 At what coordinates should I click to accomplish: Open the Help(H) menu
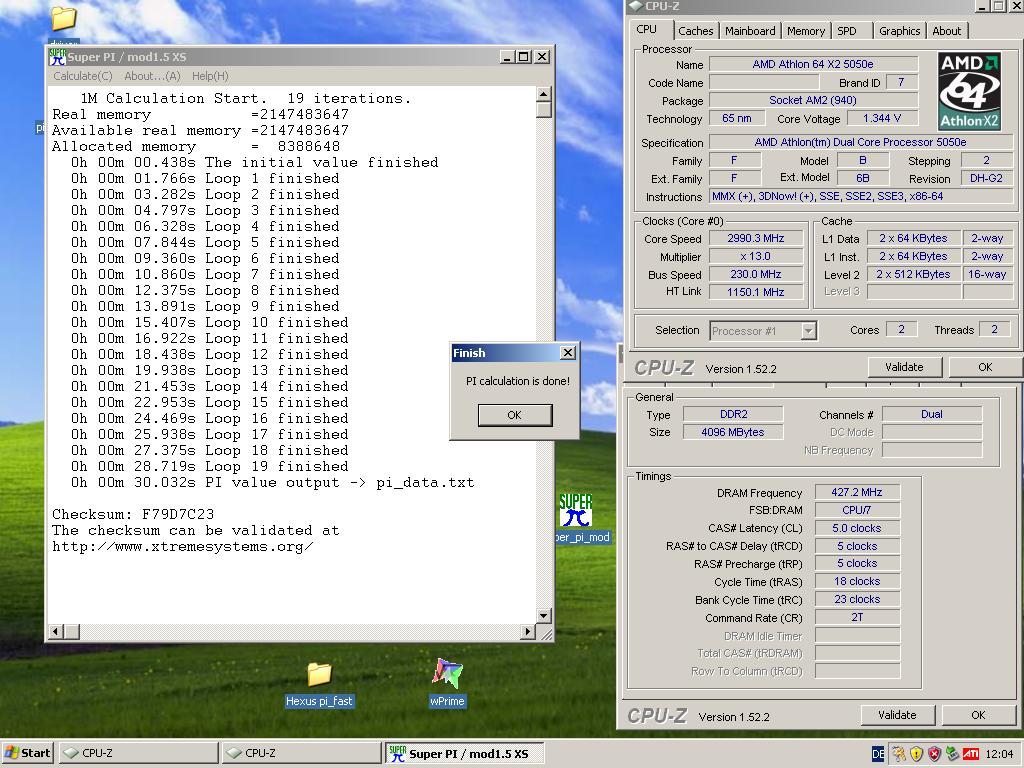210,76
